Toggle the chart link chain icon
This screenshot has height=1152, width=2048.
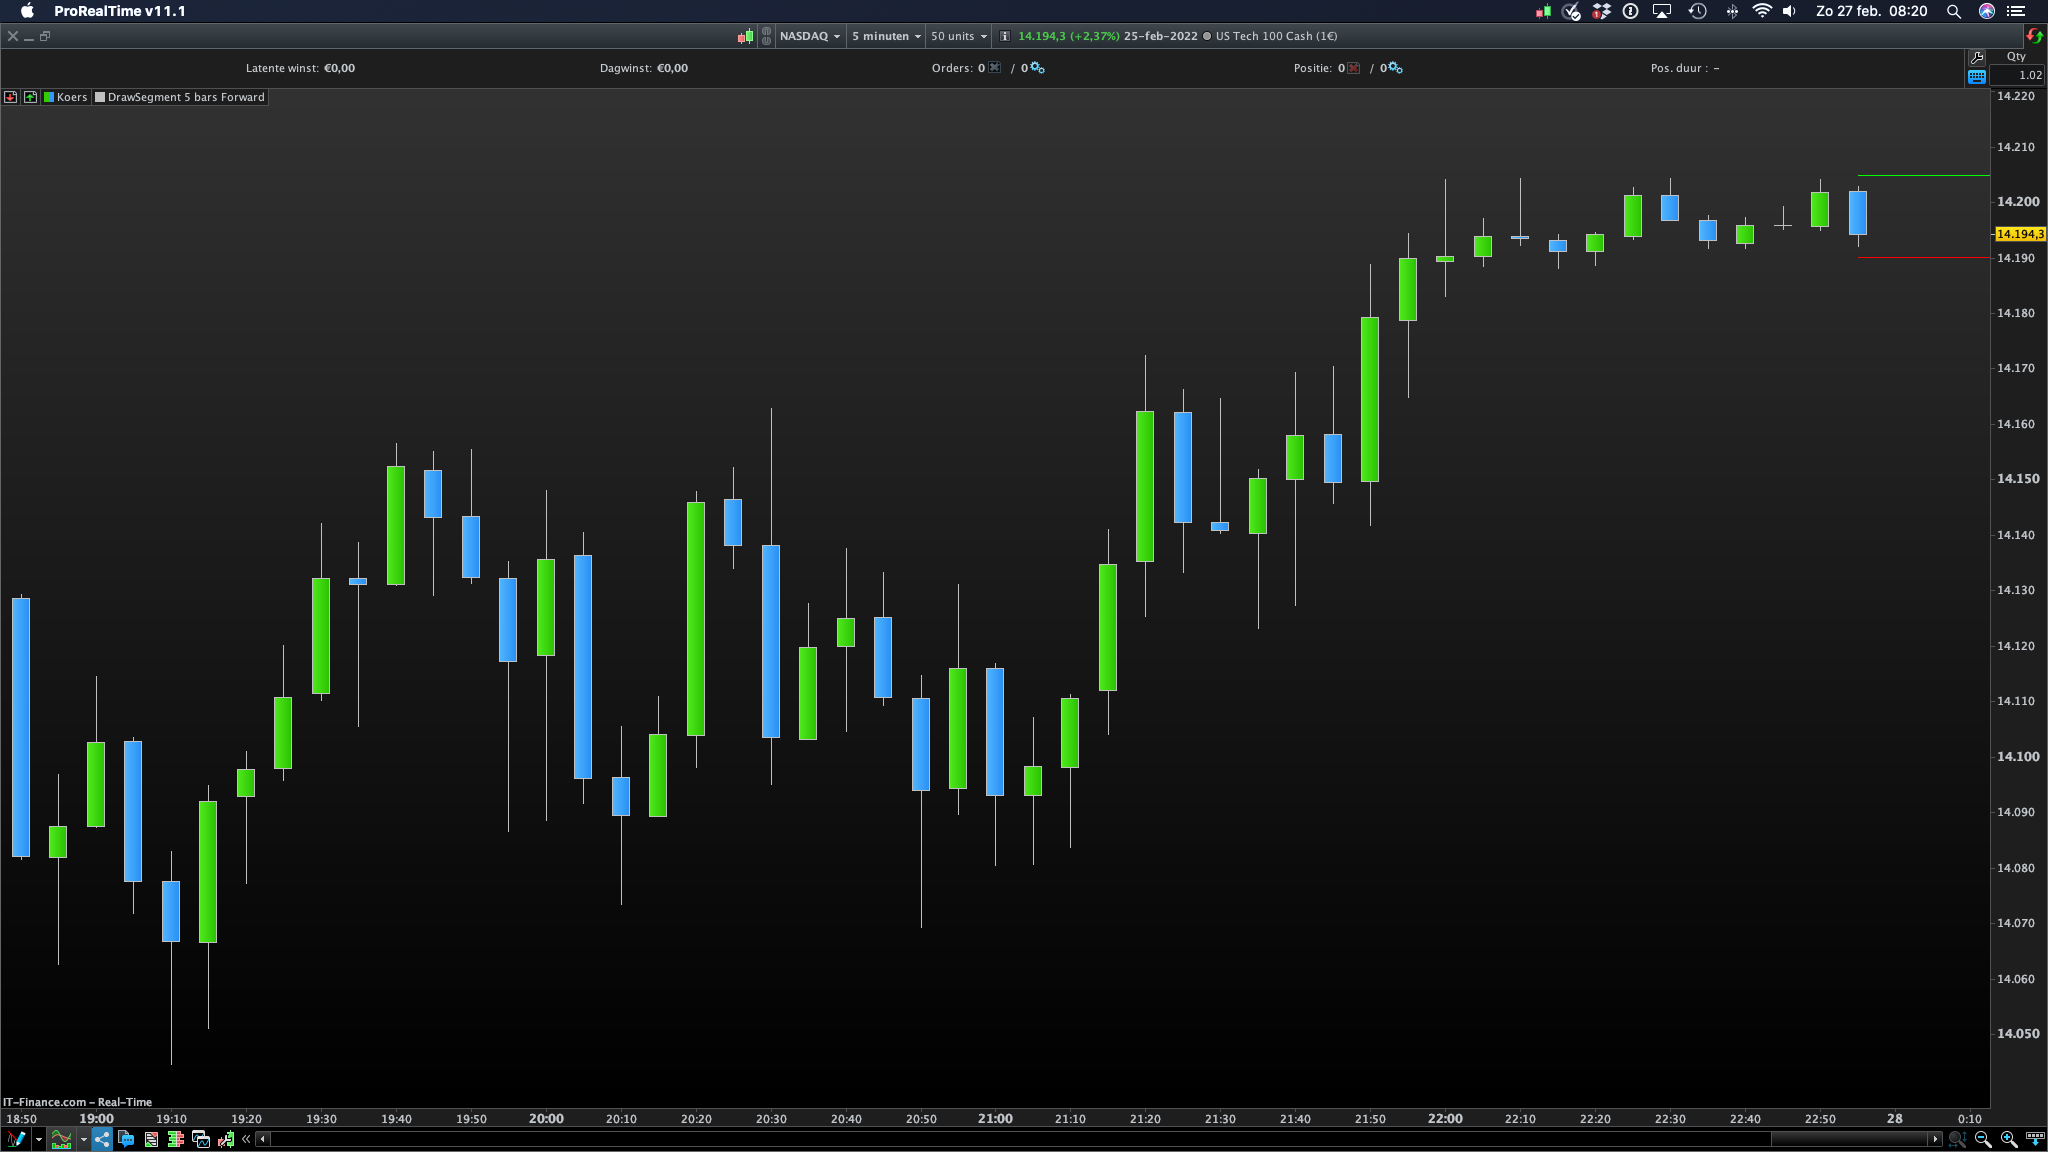point(766,36)
